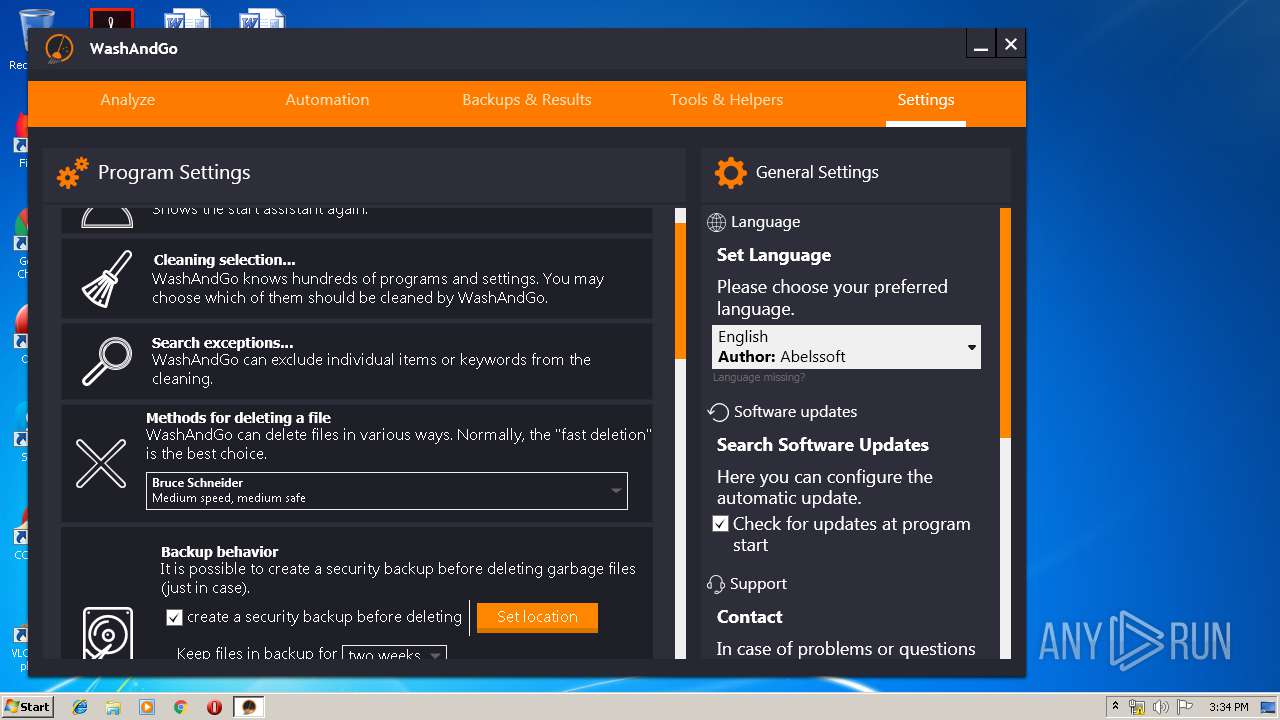Select the Settings tab
The height and width of the screenshot is (720, 1280).
tap(926, 100)
